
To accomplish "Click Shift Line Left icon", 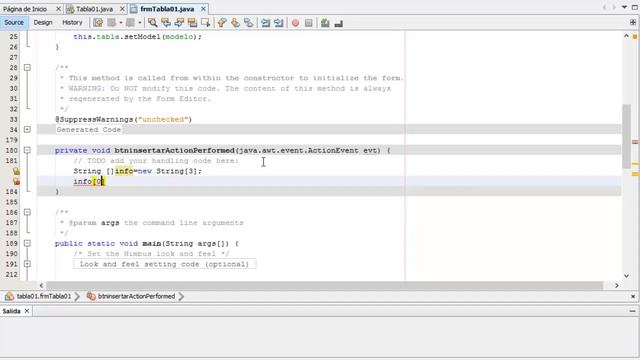I will click(x=265, y=23).
